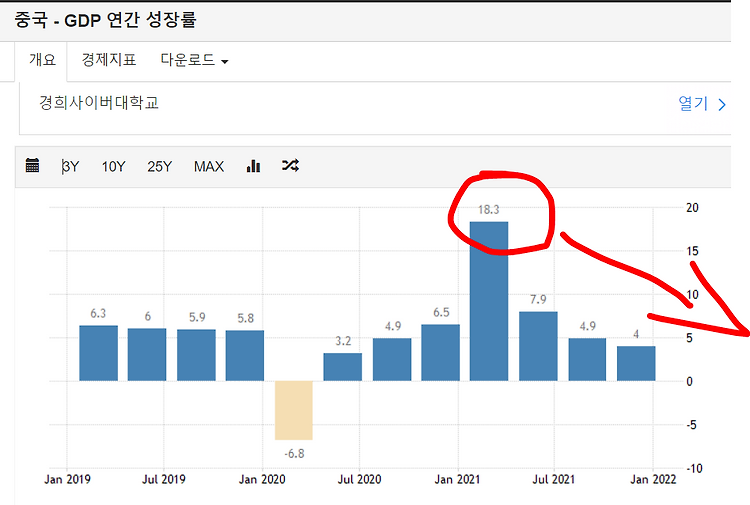This screenshot has width=750, height=505.
Task: Click the bar with the value label 6
Action: click(147, 354)
